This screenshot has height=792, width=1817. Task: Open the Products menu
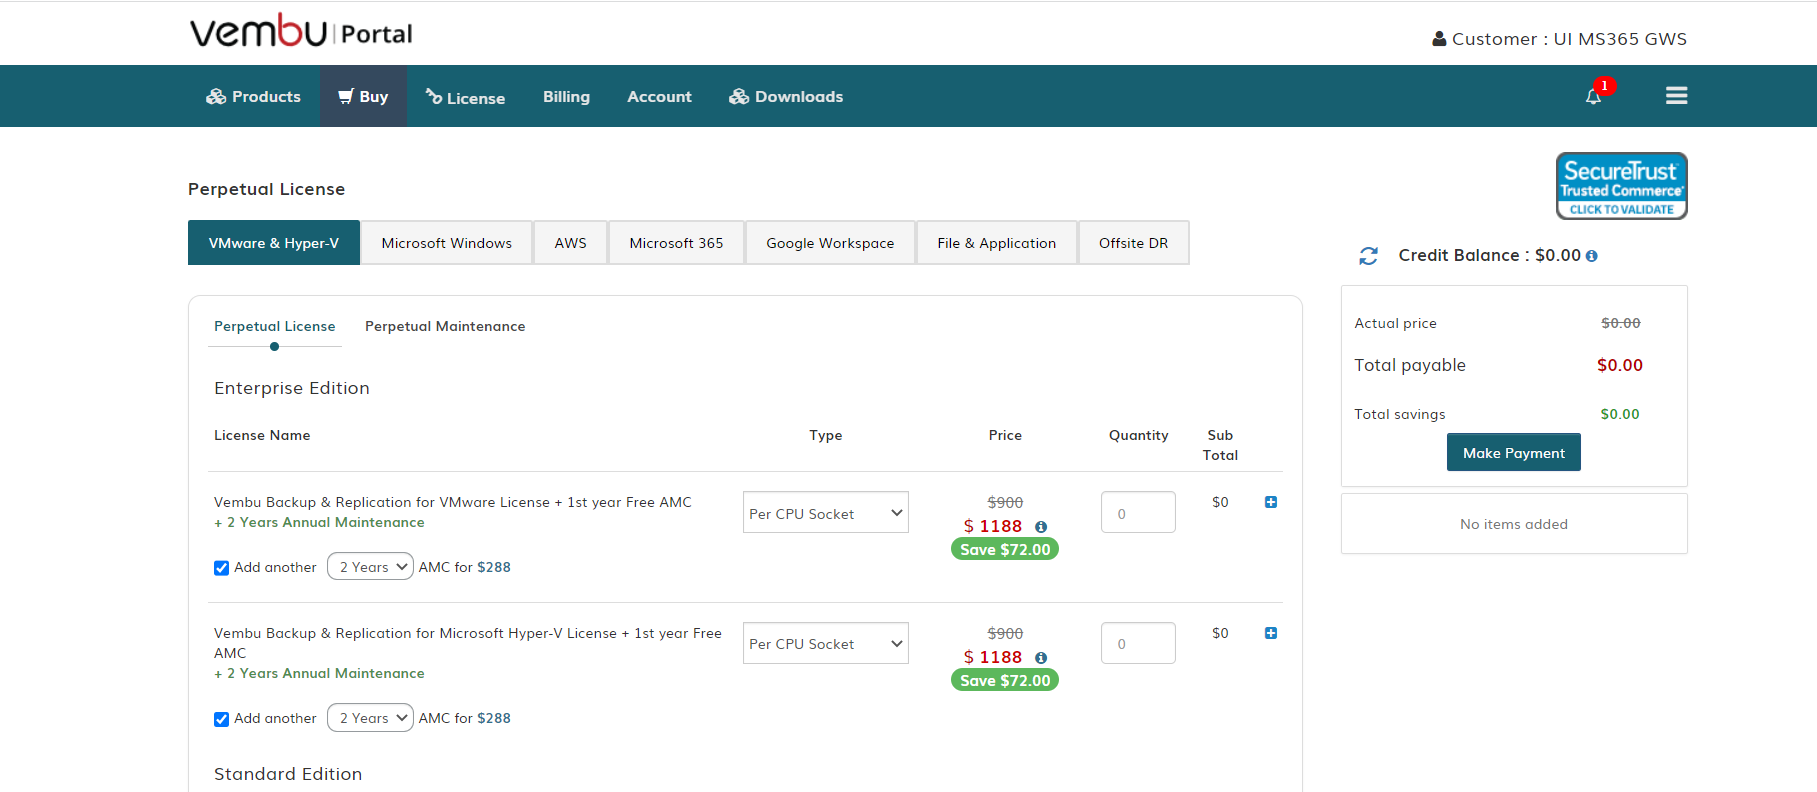point(254,97)
